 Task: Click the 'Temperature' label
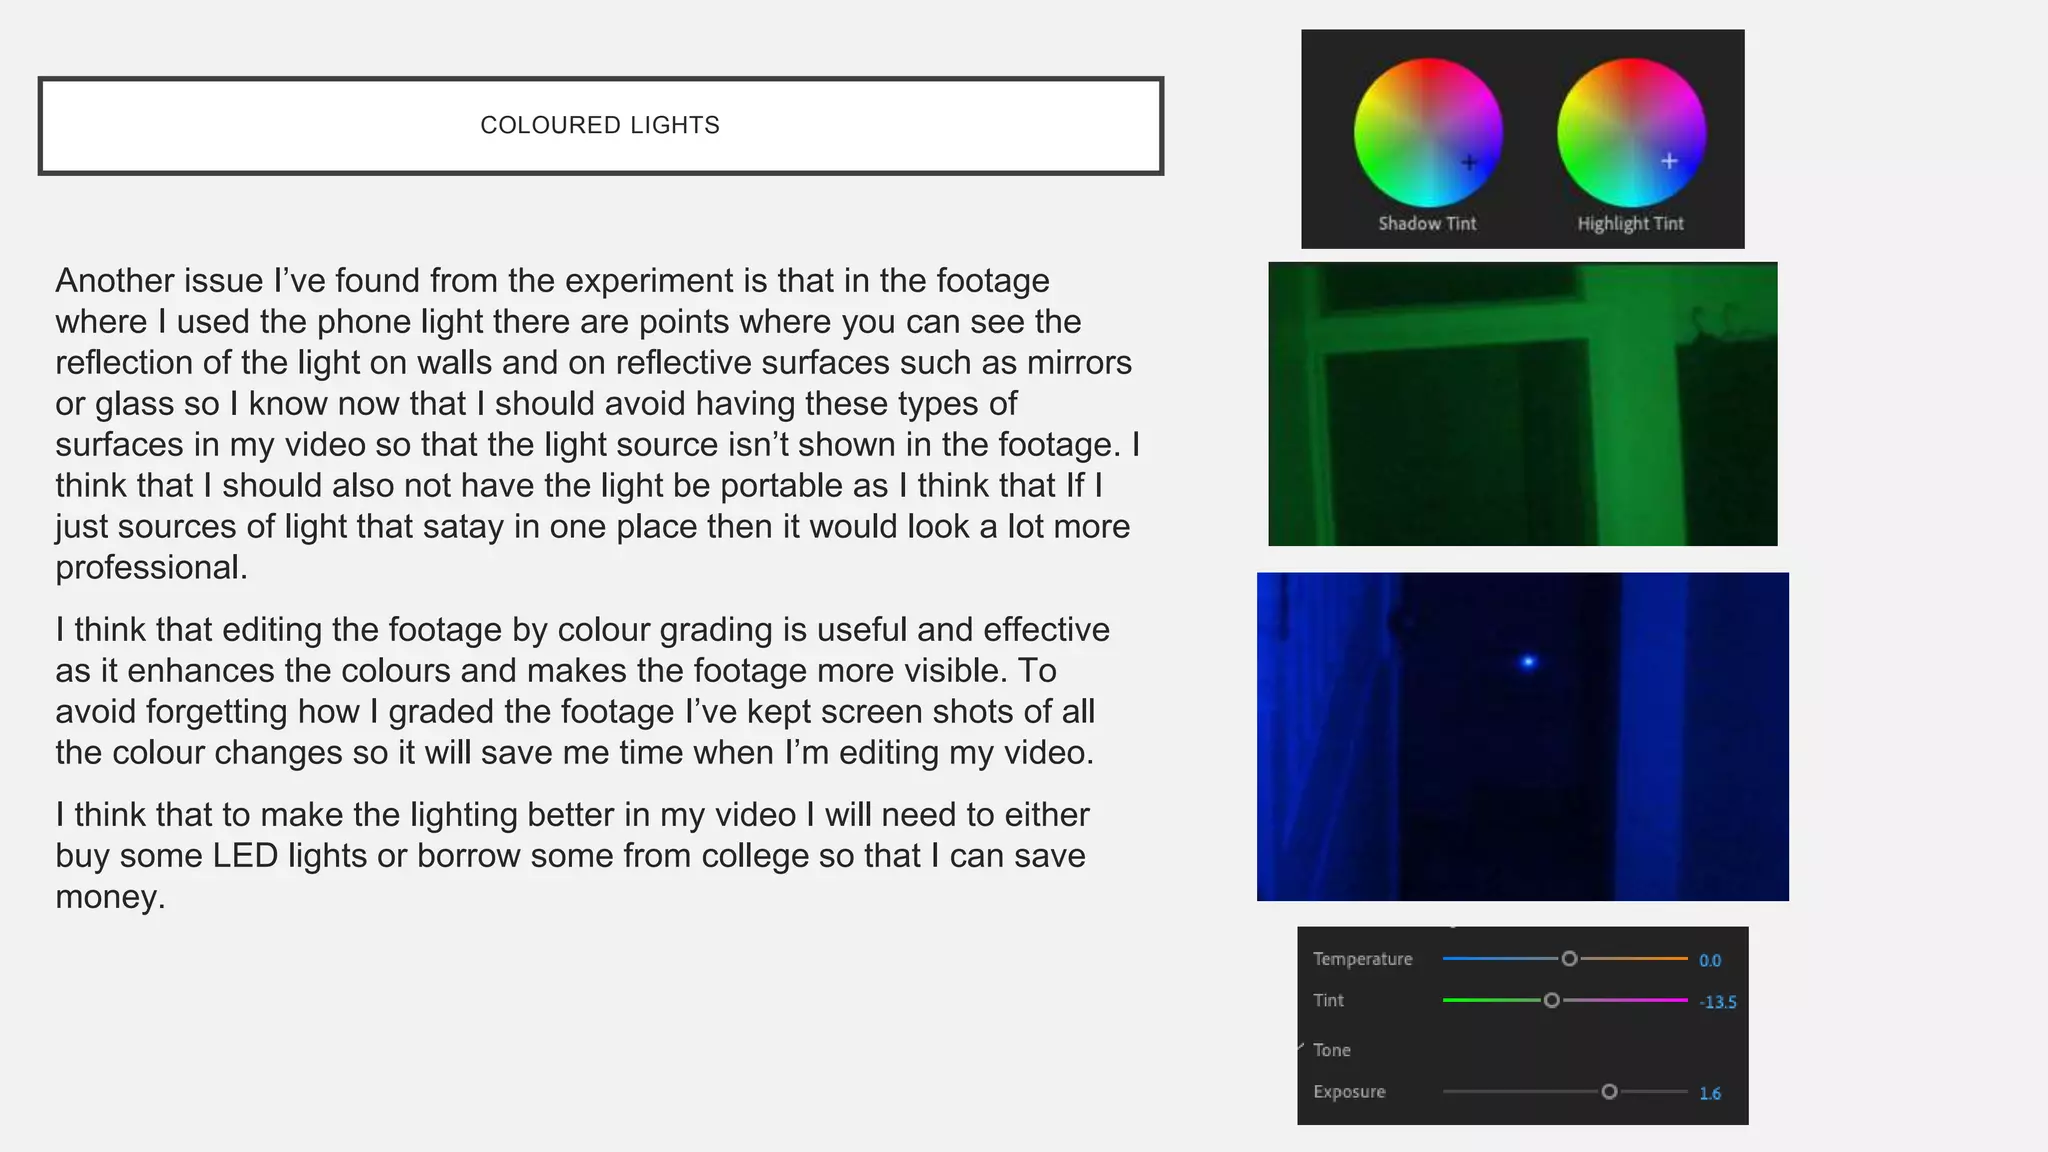click(x=1362, y=959)
